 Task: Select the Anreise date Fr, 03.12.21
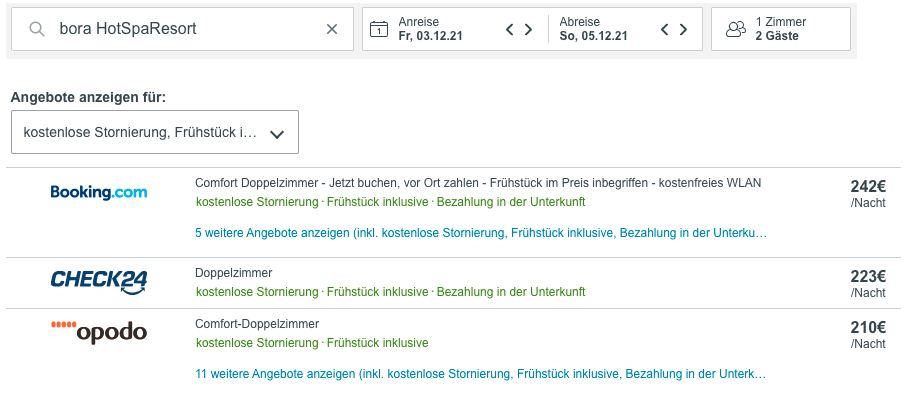pos(430,36)
